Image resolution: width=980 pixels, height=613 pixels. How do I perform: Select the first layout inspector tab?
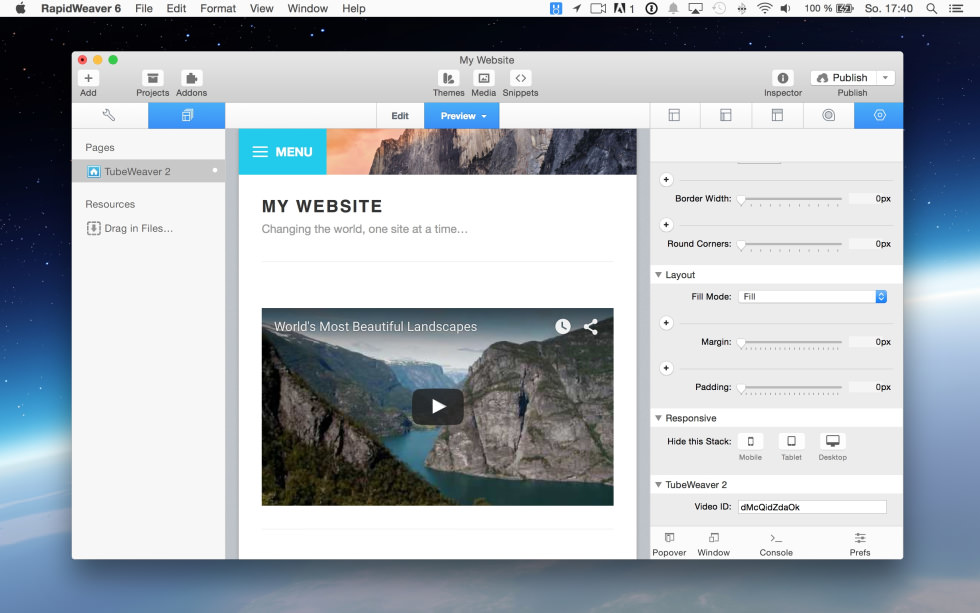point(674,116)
